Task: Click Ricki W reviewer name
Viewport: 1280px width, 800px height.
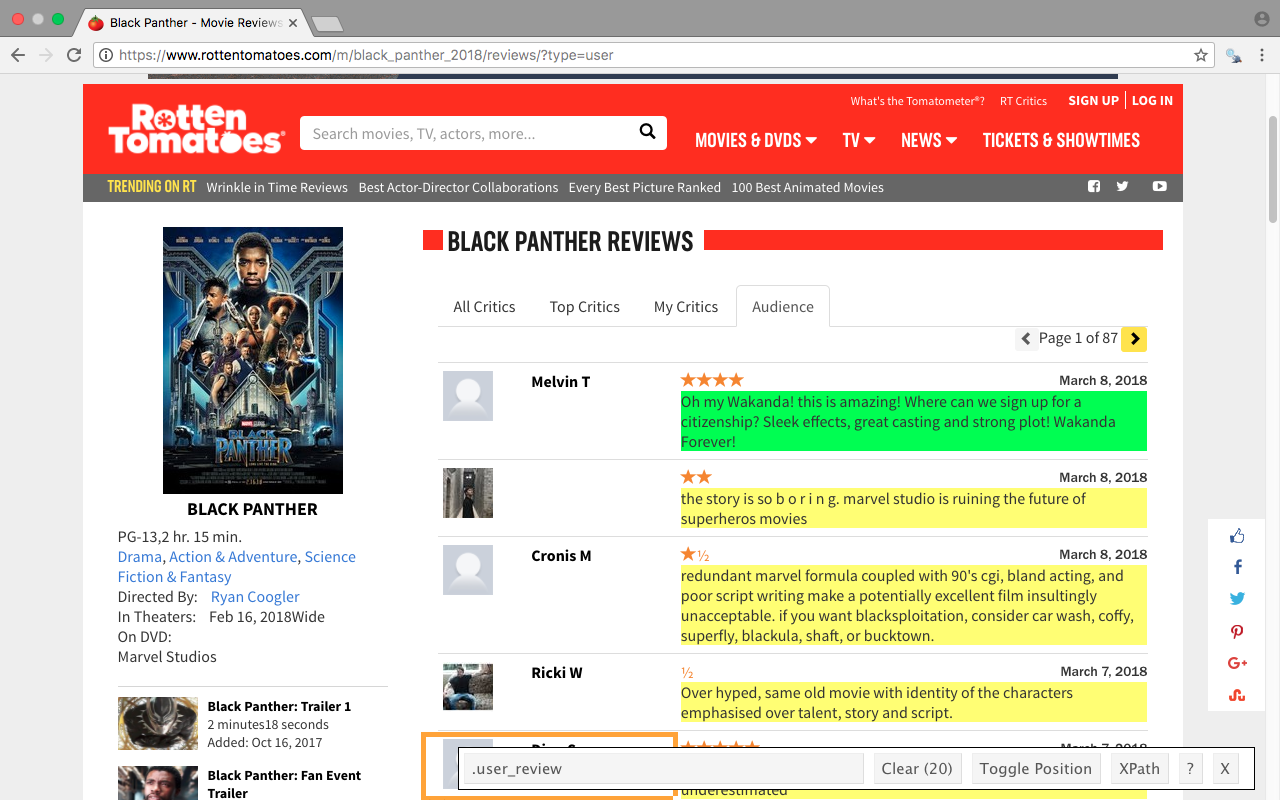Action: click(557, 673)
